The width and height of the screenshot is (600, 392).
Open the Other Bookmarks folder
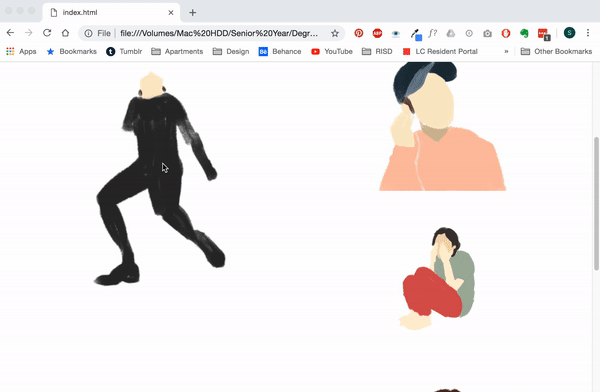point(556,51)
